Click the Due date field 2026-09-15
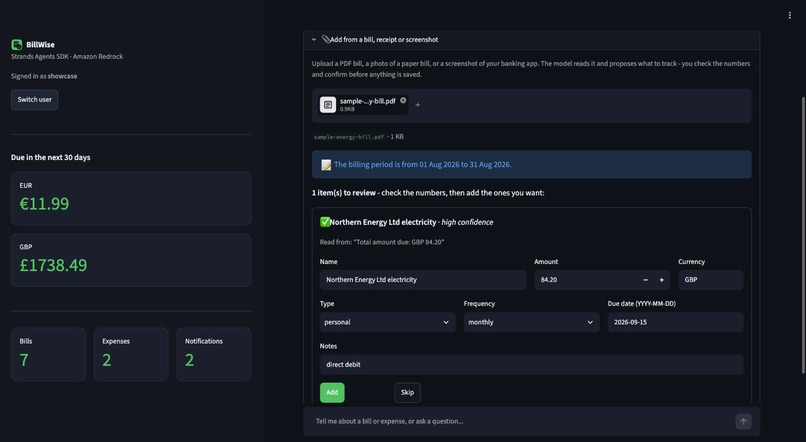Screen dimensions: 806x442 point(675,322)
